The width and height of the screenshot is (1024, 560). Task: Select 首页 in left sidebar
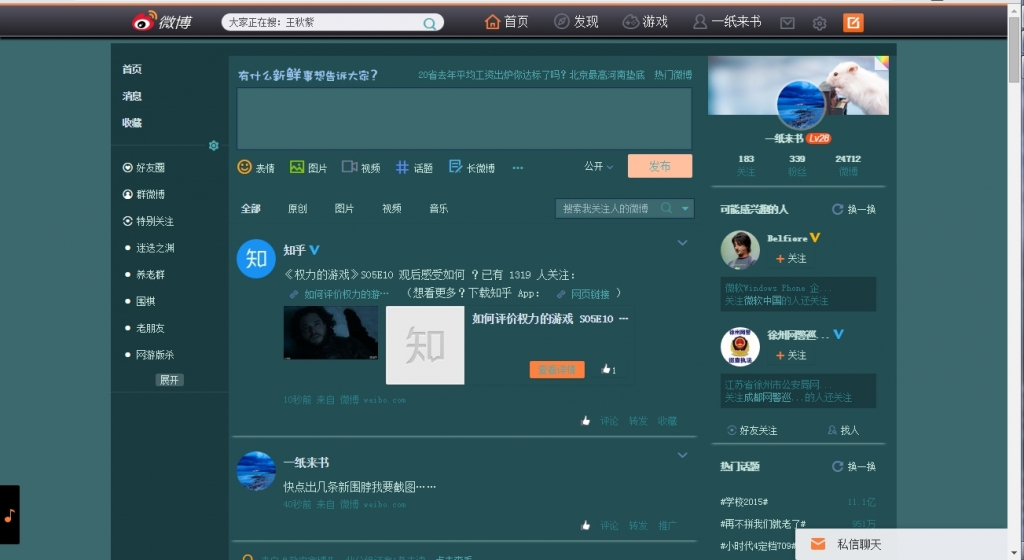[x=132, y=69]
